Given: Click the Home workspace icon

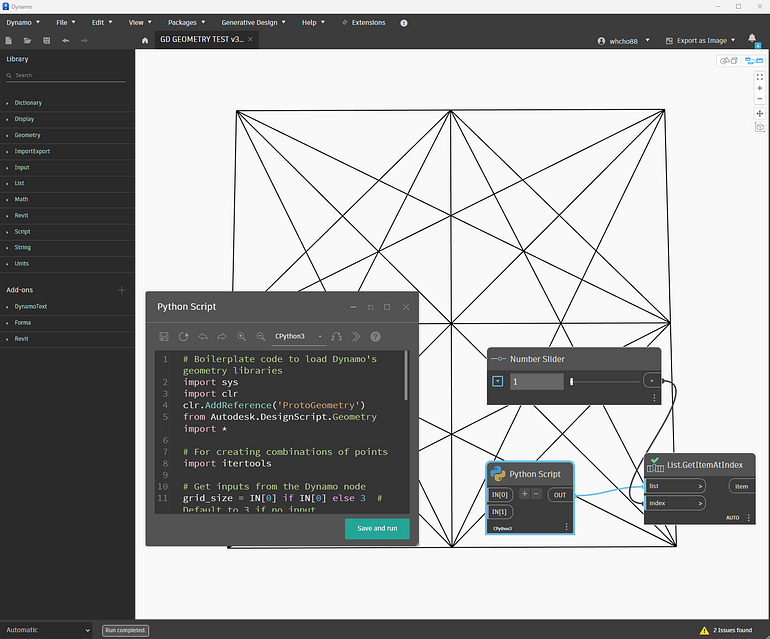Looking at the screenshot, I should (x=145, y=40).
